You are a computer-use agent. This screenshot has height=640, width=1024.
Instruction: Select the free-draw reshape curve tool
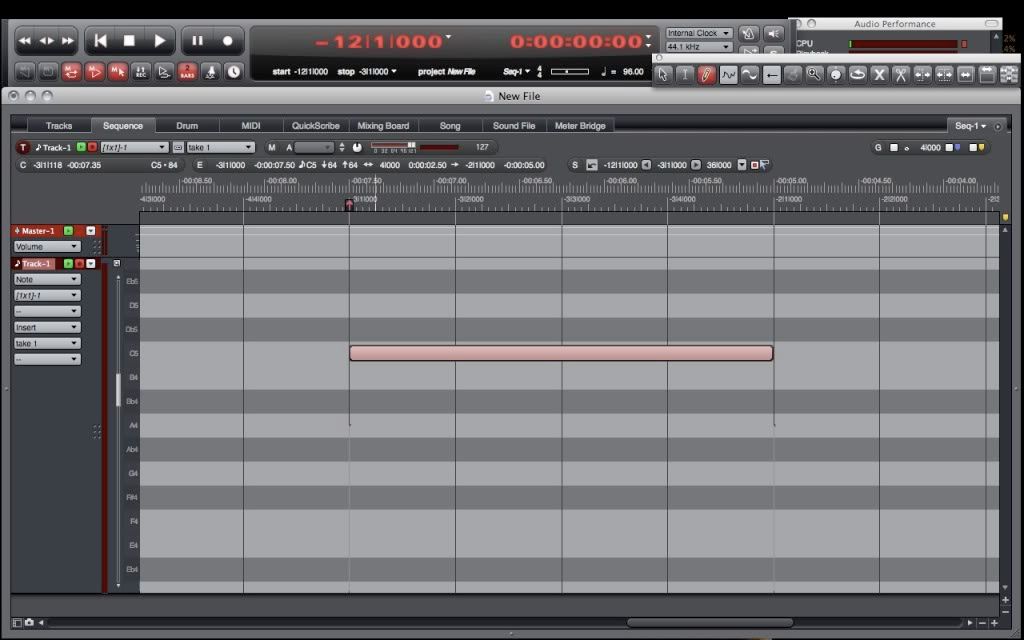(x=728, y=75)
